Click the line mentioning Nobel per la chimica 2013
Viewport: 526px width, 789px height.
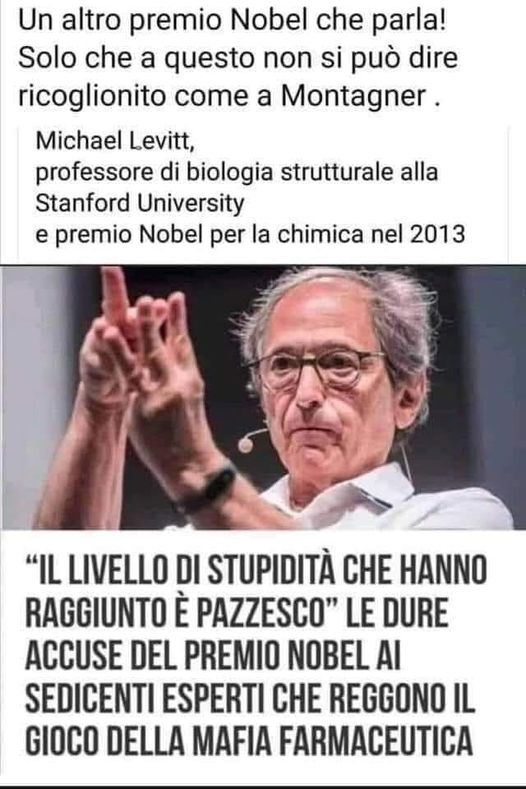tap(250, 234)
